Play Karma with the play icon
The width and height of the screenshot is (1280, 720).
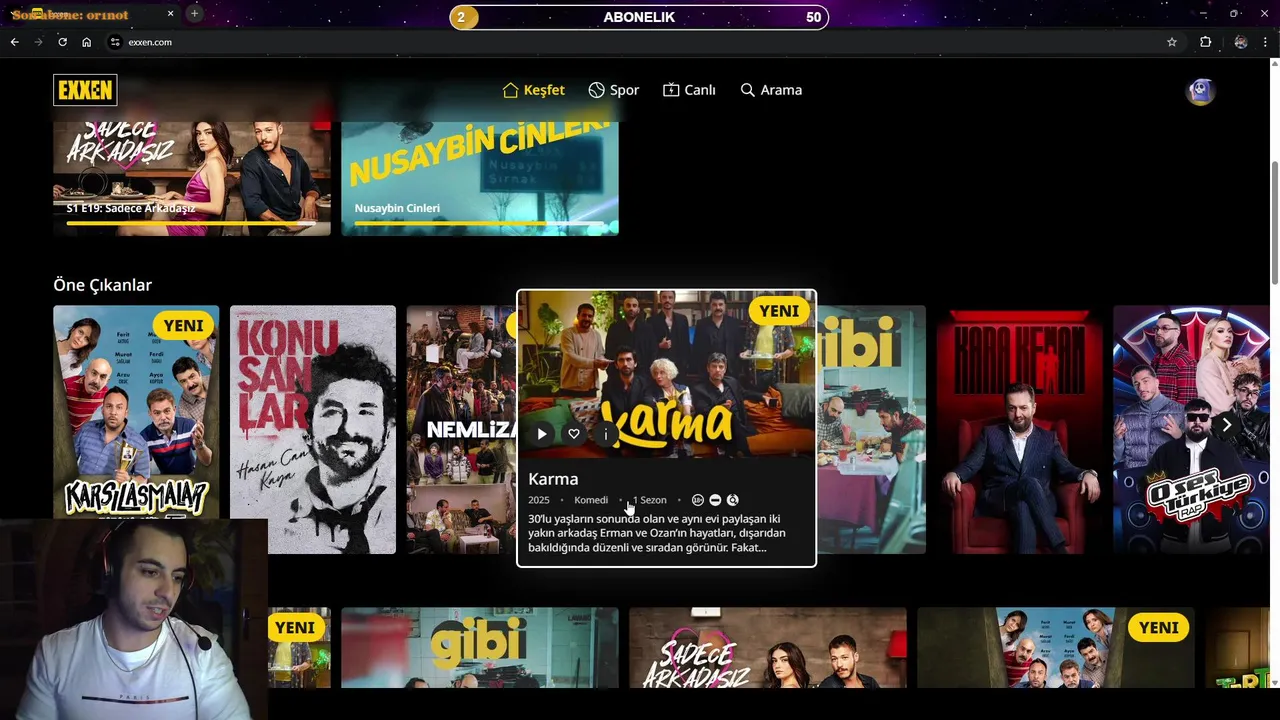click(x=542, y=434)
